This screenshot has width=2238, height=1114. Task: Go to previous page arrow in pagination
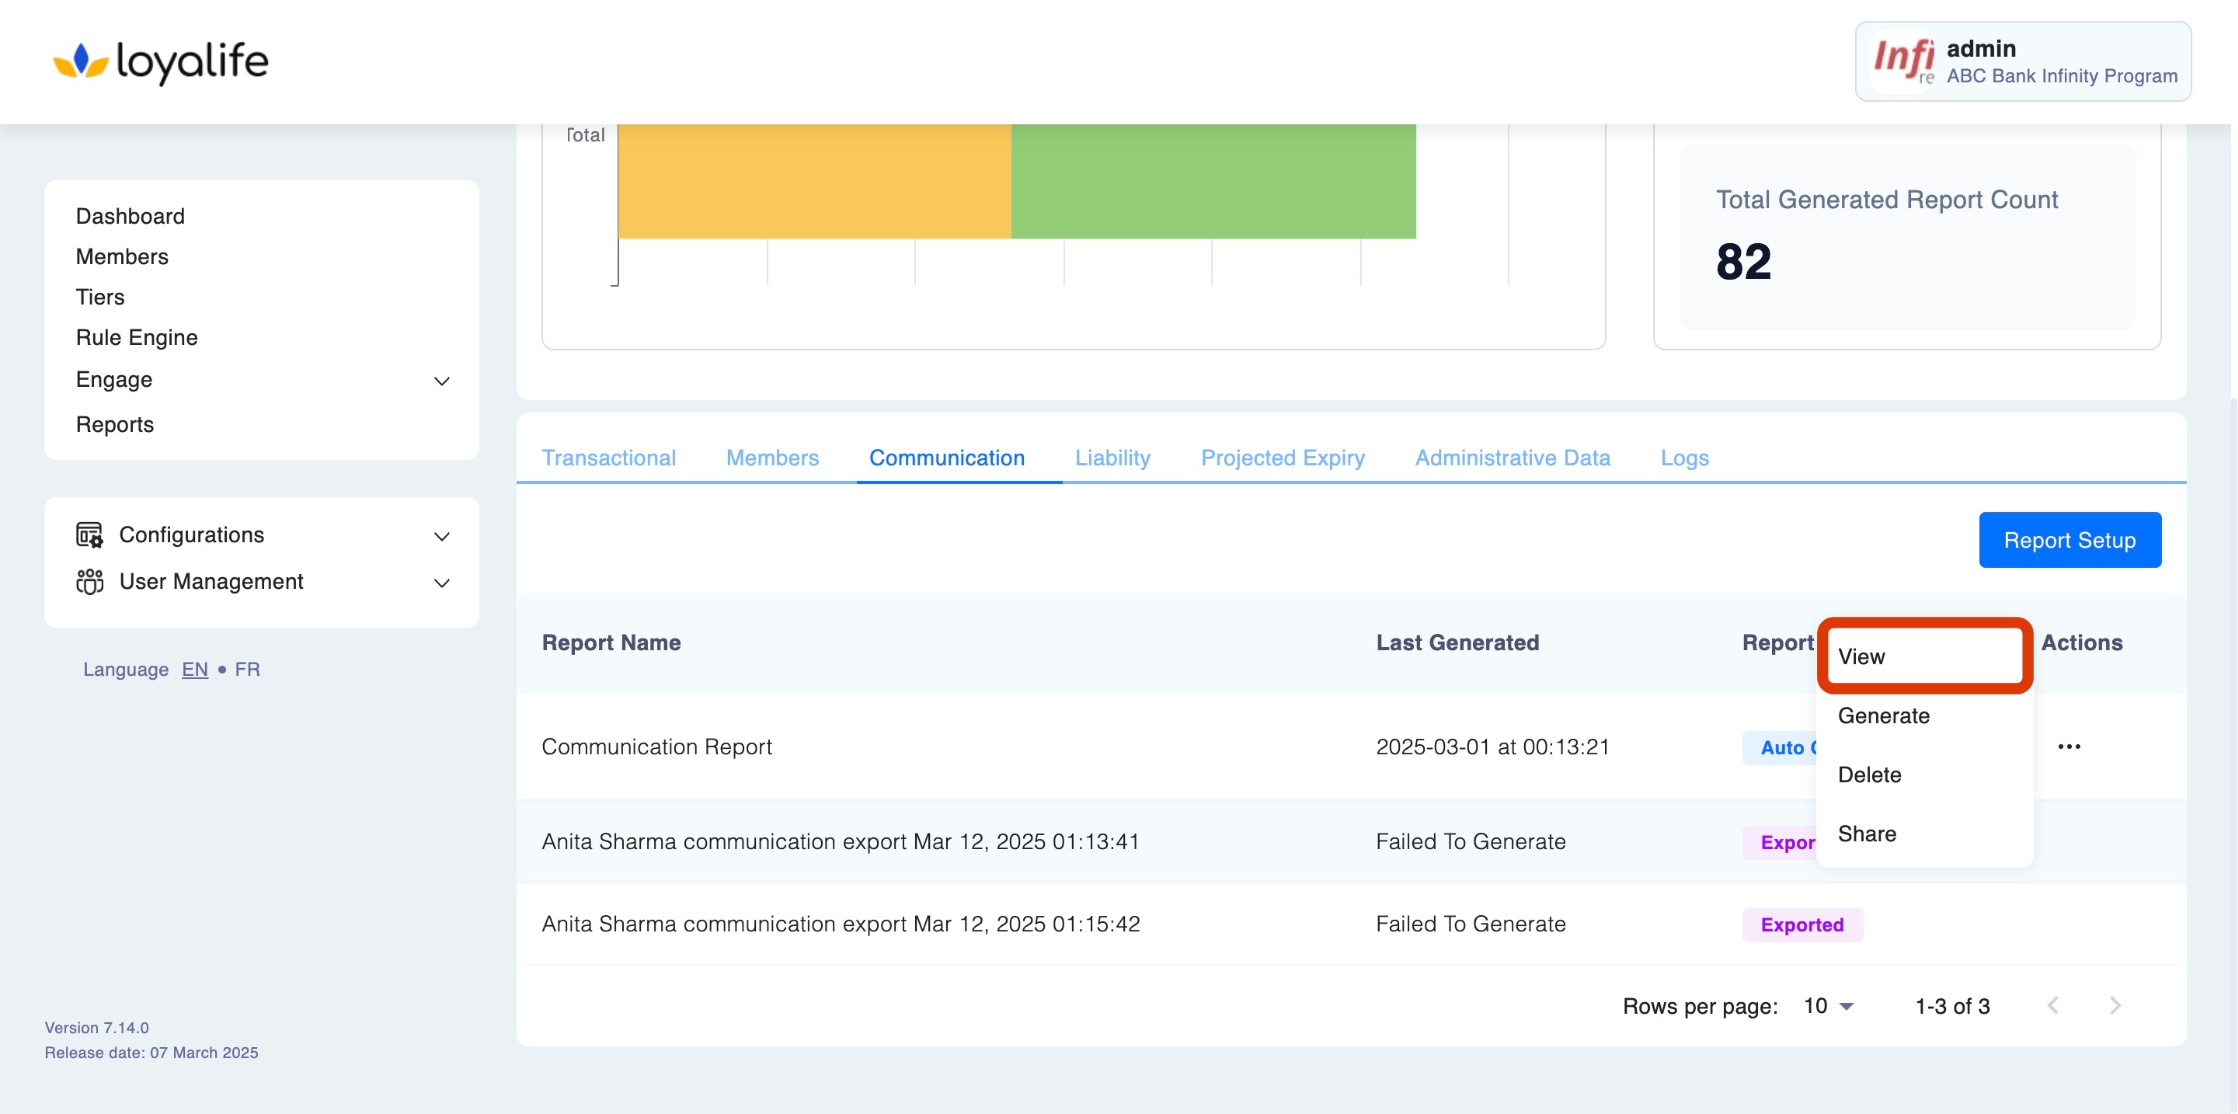(x=2053, y=1006)
